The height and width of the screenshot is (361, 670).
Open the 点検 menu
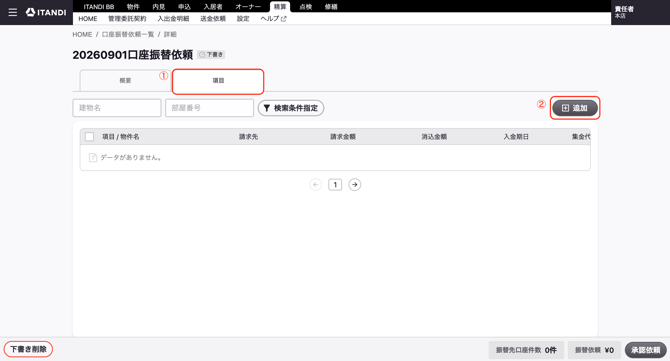coord(305,7)
